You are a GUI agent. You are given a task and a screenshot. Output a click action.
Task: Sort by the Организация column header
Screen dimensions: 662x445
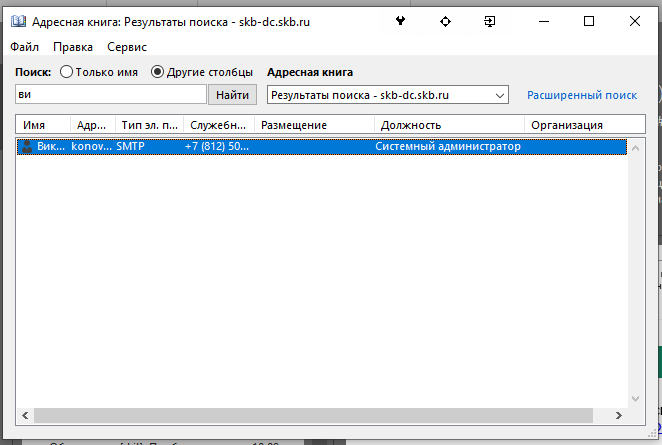tap(585, 125)
